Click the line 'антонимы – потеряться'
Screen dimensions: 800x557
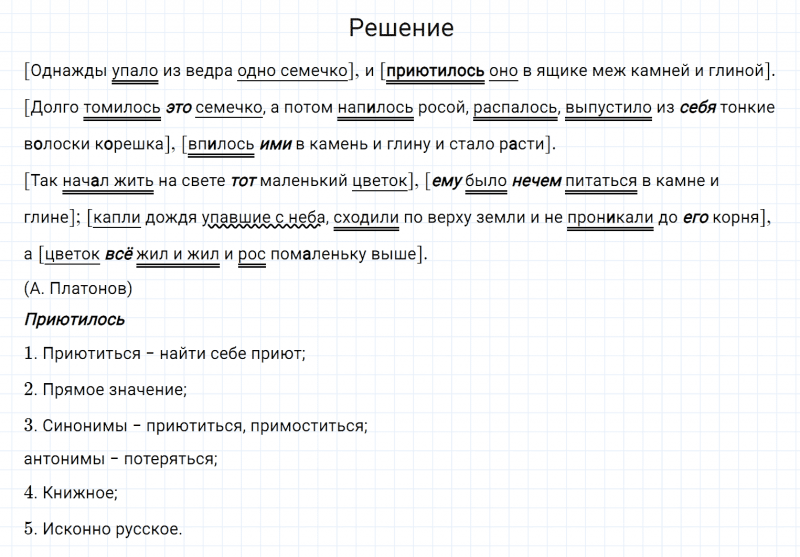121,459
